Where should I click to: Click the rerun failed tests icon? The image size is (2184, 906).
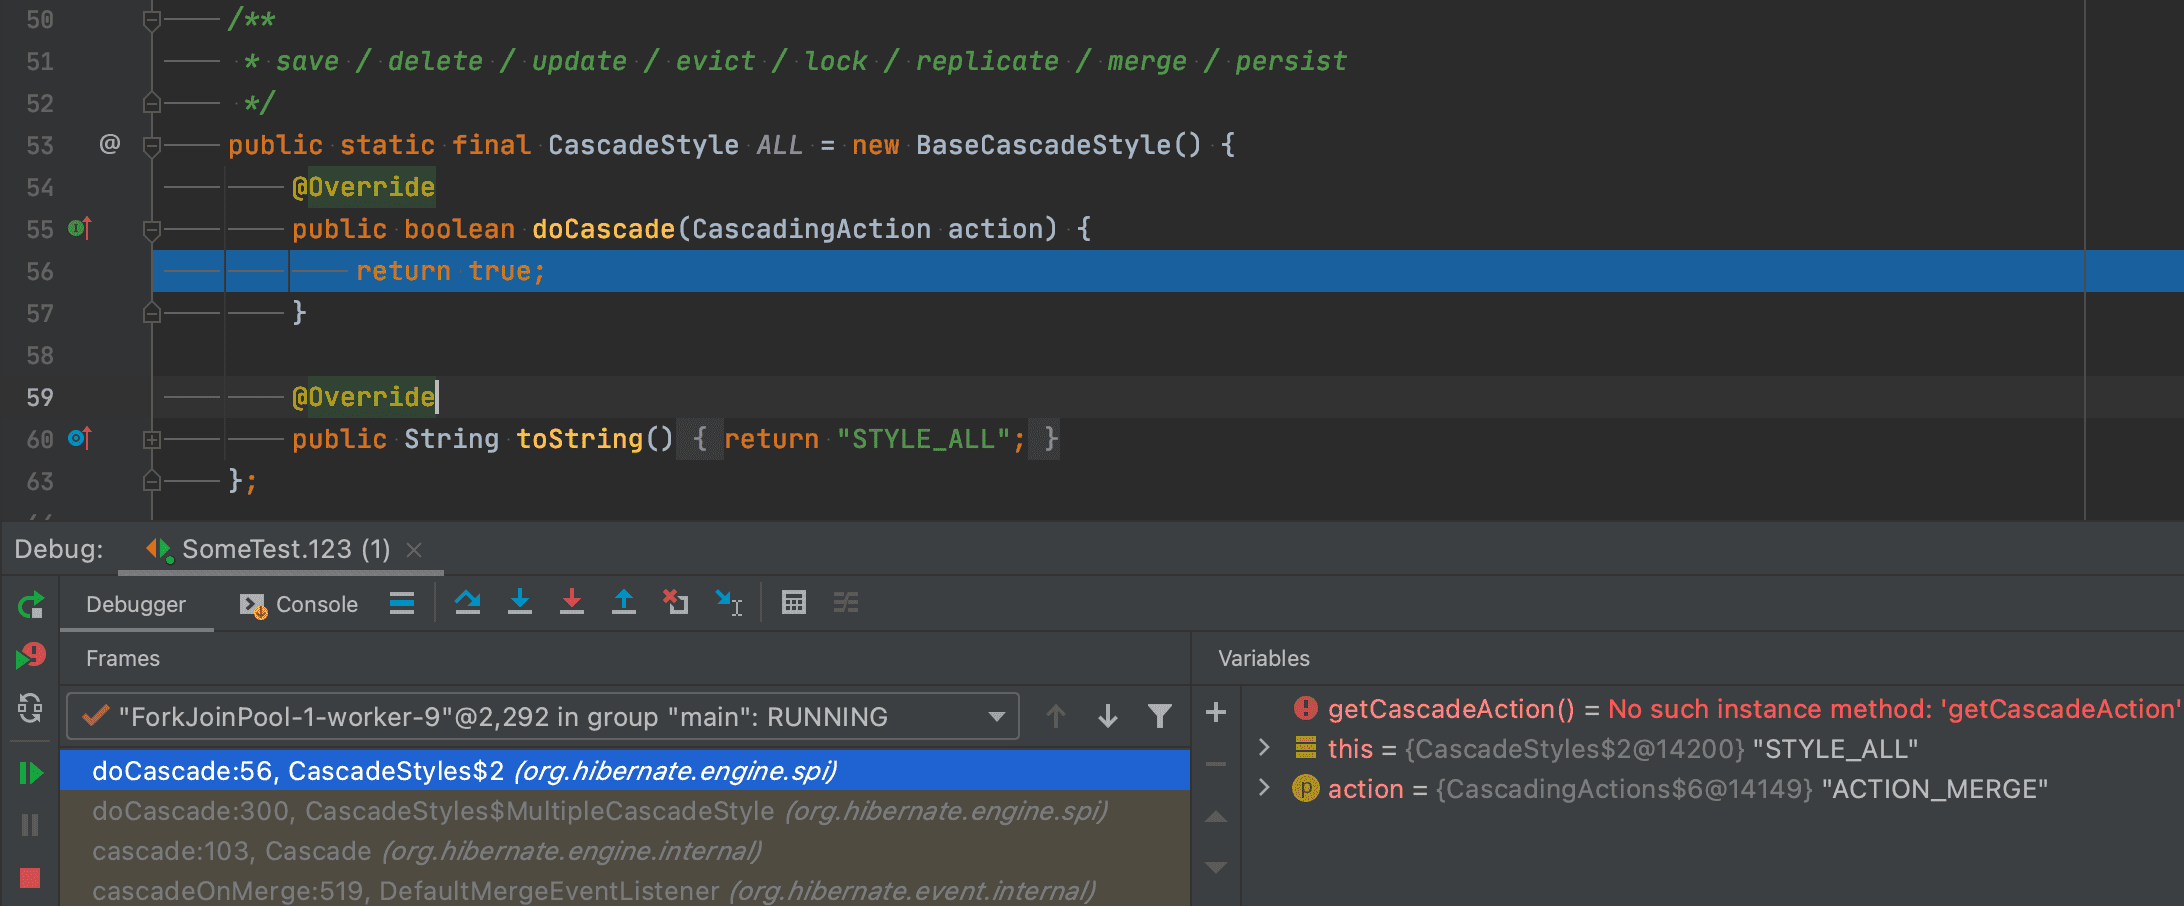pyautogui.click(x=30, y=656)
